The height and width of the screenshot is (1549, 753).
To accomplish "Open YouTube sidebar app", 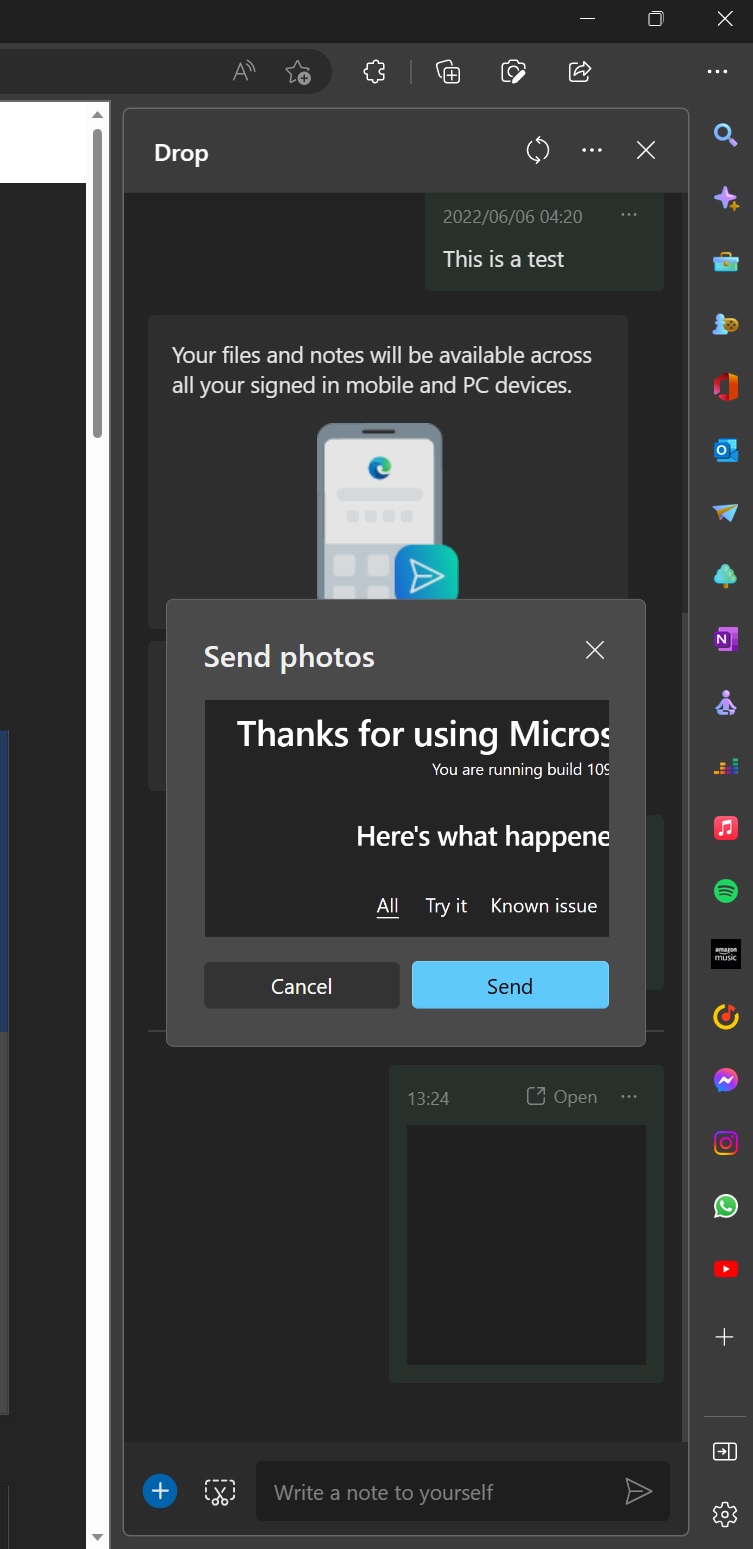I will pyautogui.click(x=726, y=1269).
